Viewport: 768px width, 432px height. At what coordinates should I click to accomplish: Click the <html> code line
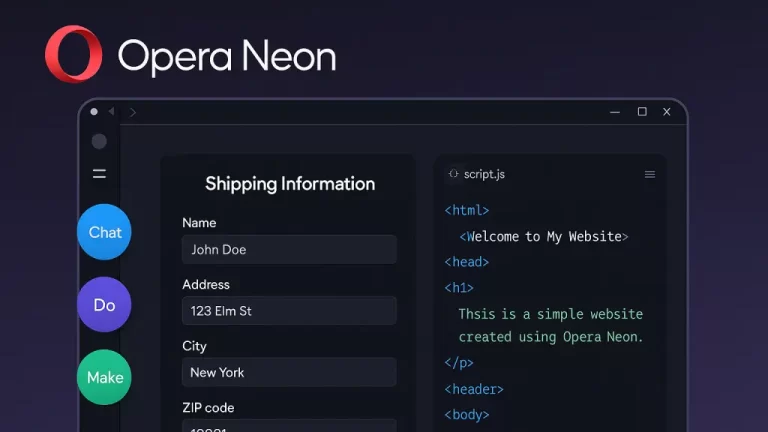tap(467, 211)
